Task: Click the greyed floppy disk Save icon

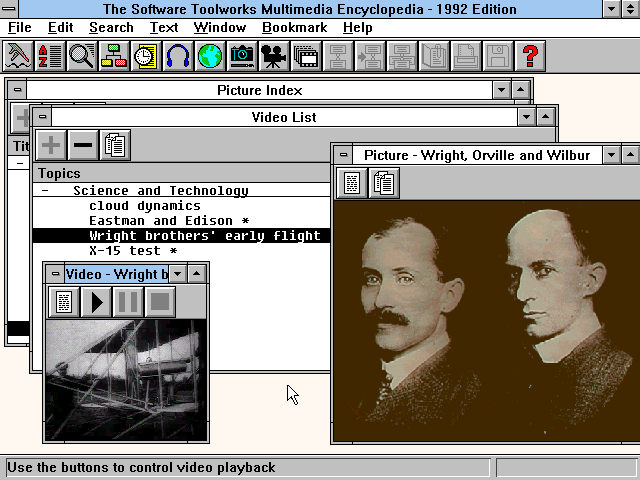Action: (498, 56)
